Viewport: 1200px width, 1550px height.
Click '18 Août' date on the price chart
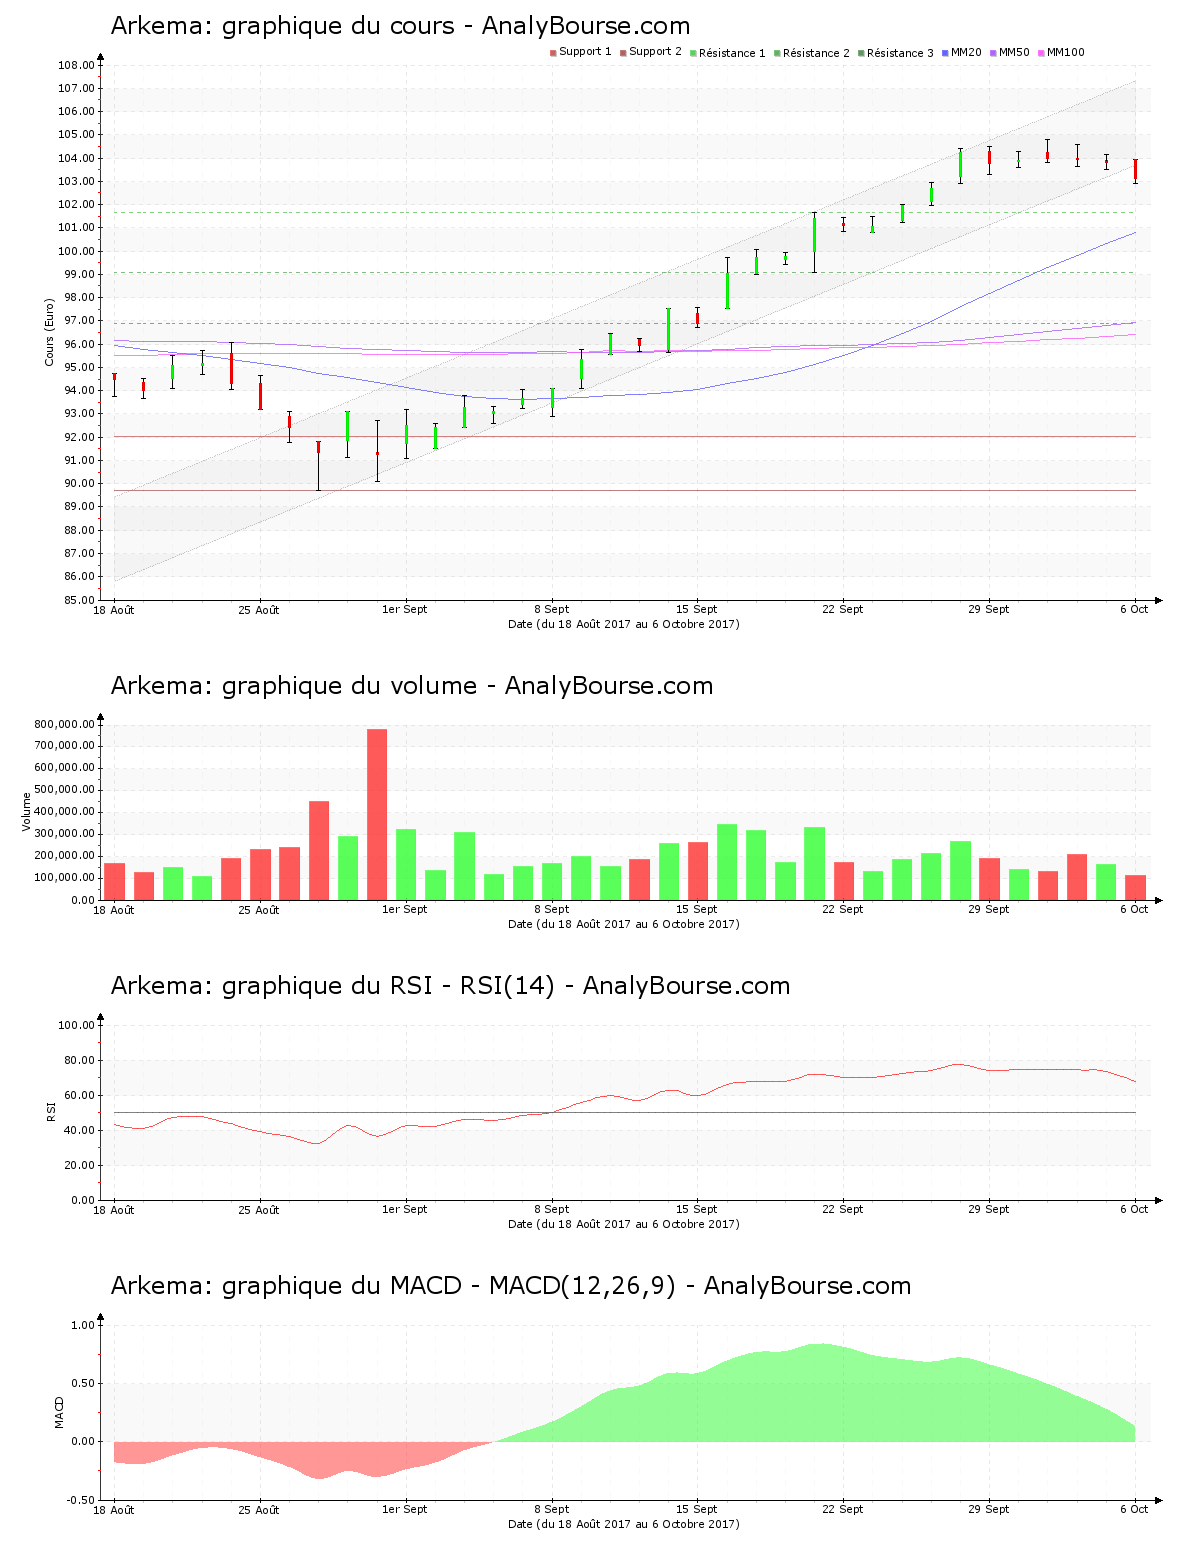(114, 610)
